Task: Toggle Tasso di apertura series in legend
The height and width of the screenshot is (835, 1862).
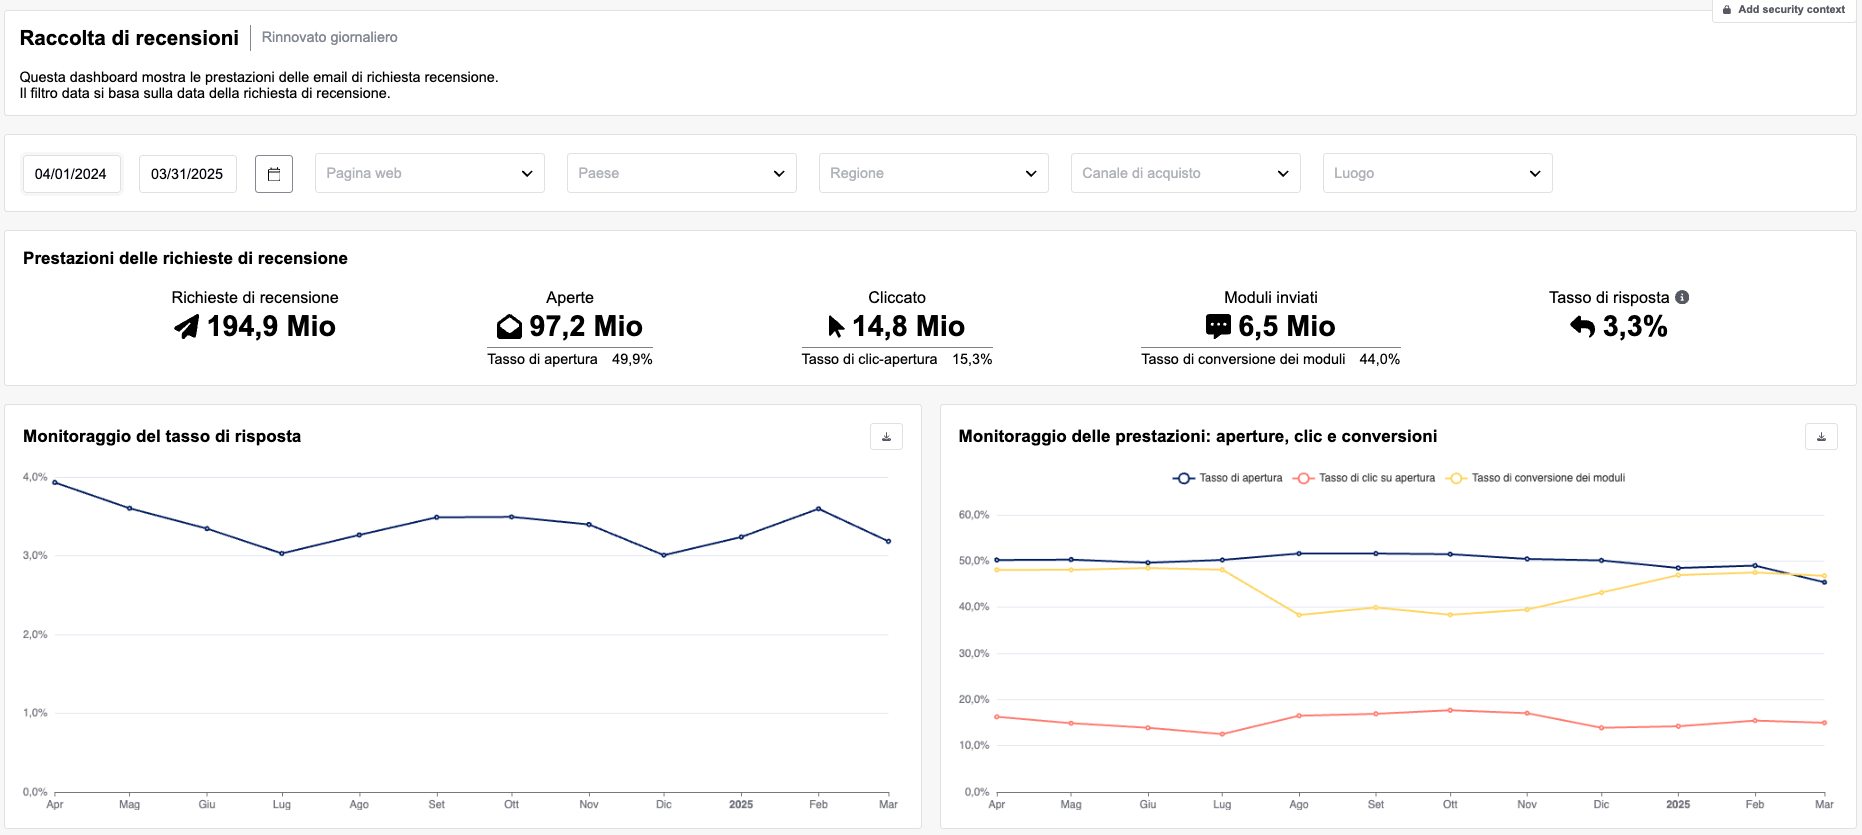Action: [1227, 478]
